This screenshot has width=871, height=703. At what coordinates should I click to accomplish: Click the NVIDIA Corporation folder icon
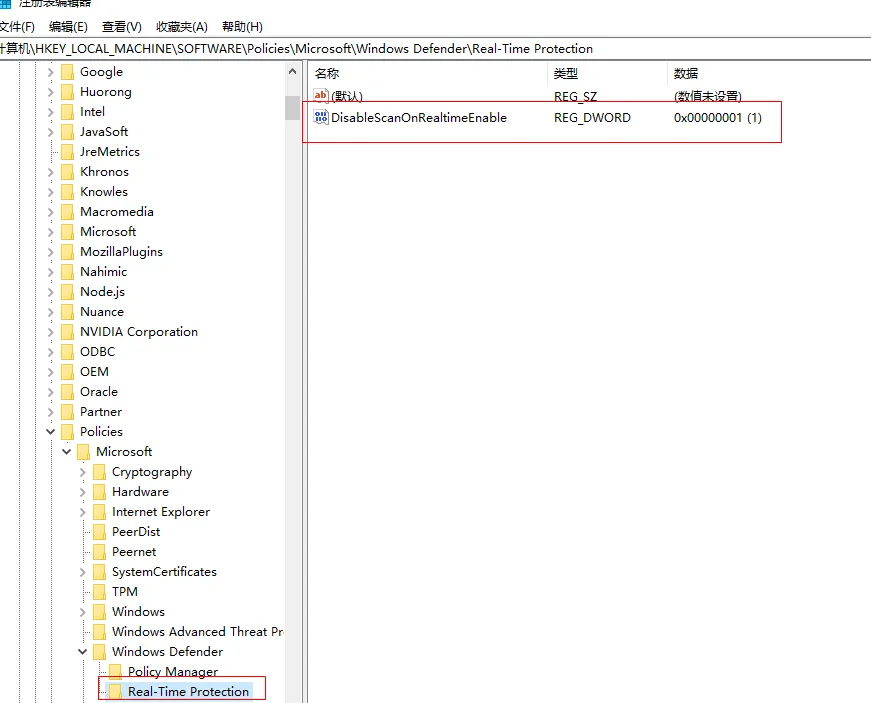coord(67,332)
